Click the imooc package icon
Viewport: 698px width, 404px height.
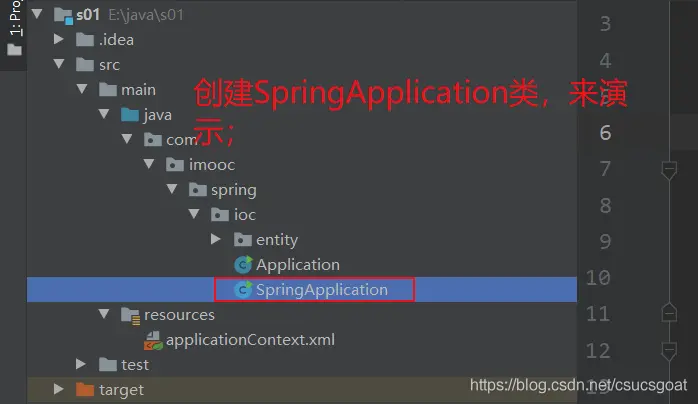(175, 165)
